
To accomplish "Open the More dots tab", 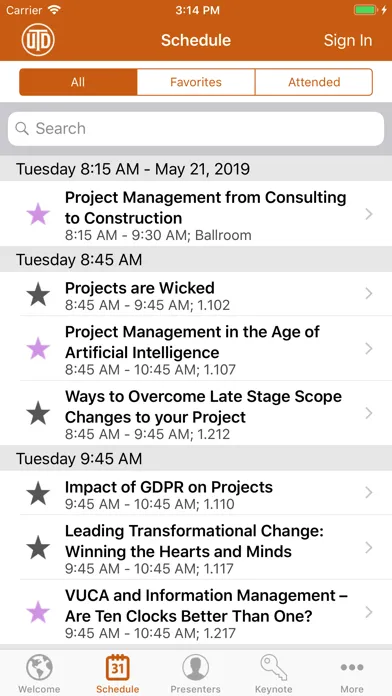I will (352, 673).
